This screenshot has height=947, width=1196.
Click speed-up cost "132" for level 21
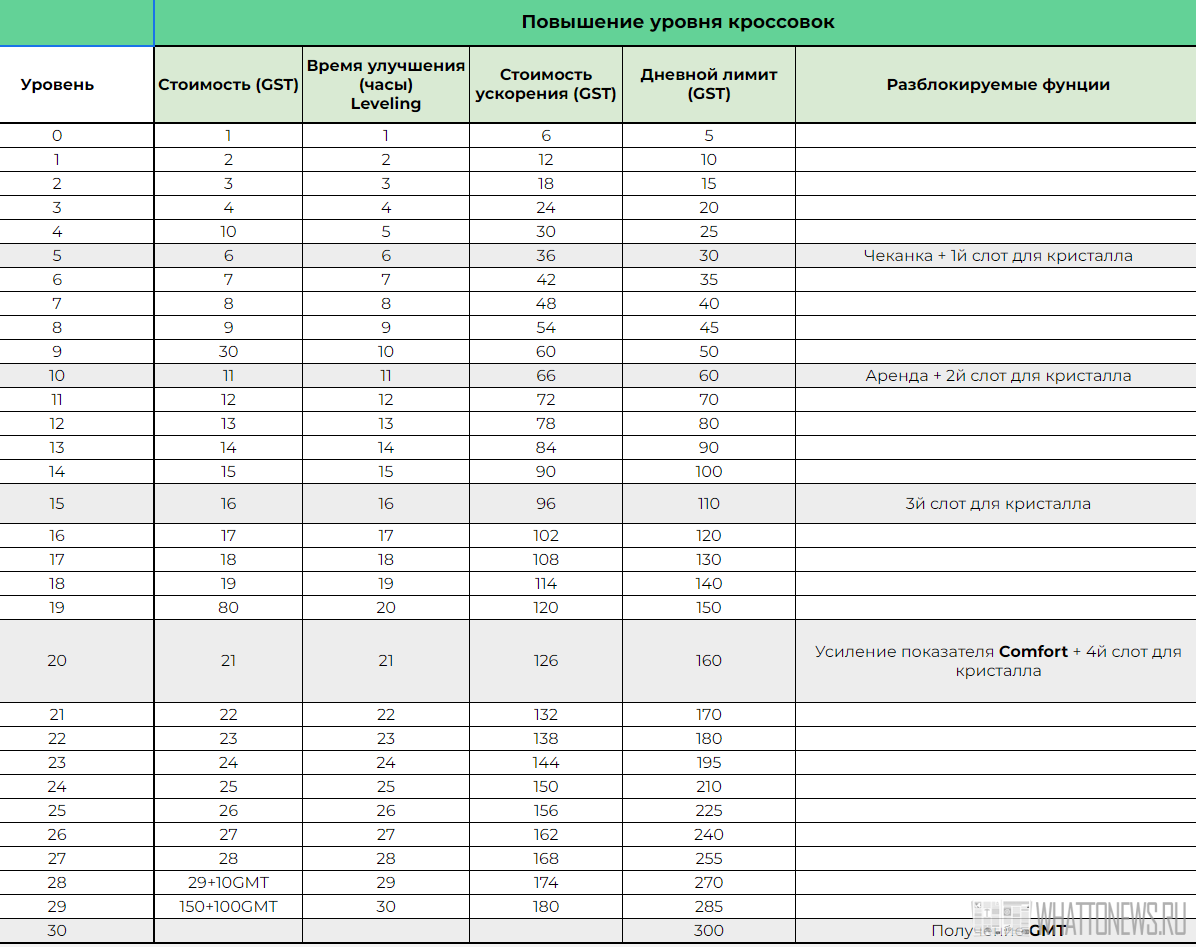pyautogui.click(x=545, y=714)
